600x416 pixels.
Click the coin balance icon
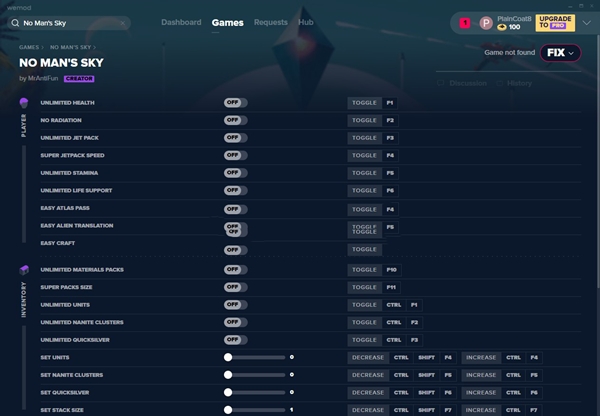click(502, 27)
